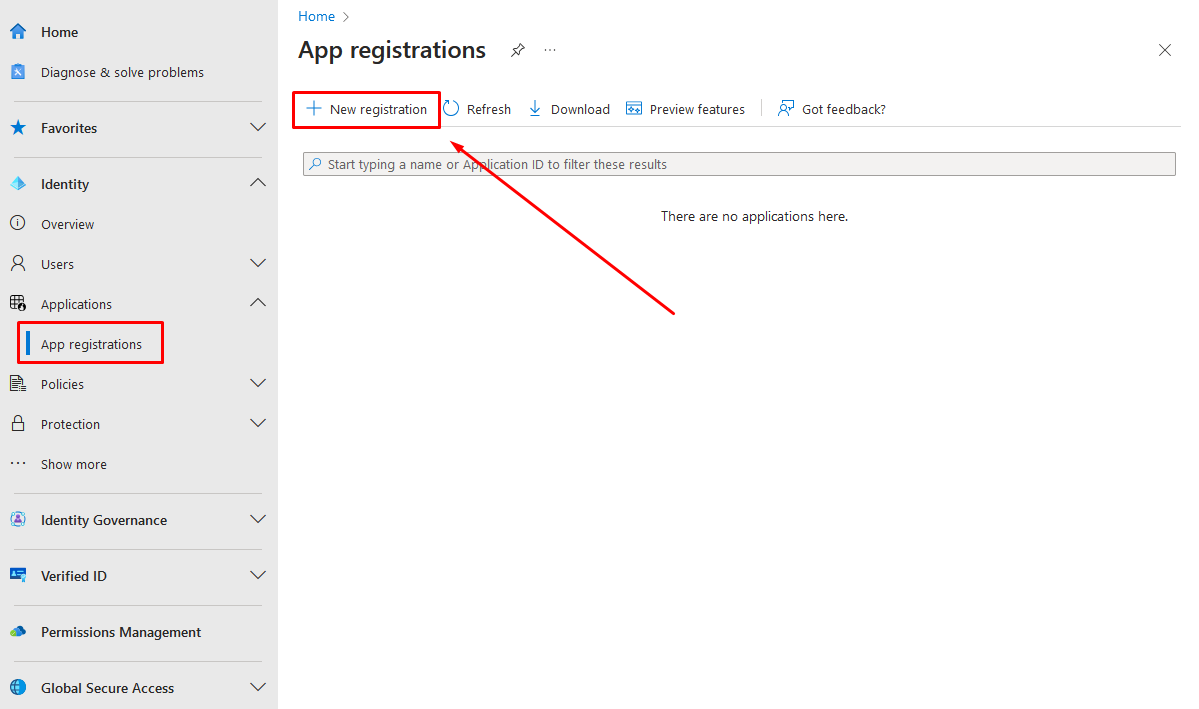Open Preview features from the toolbar
This screenshot has height=709, width=1199.
click(685, 109)
